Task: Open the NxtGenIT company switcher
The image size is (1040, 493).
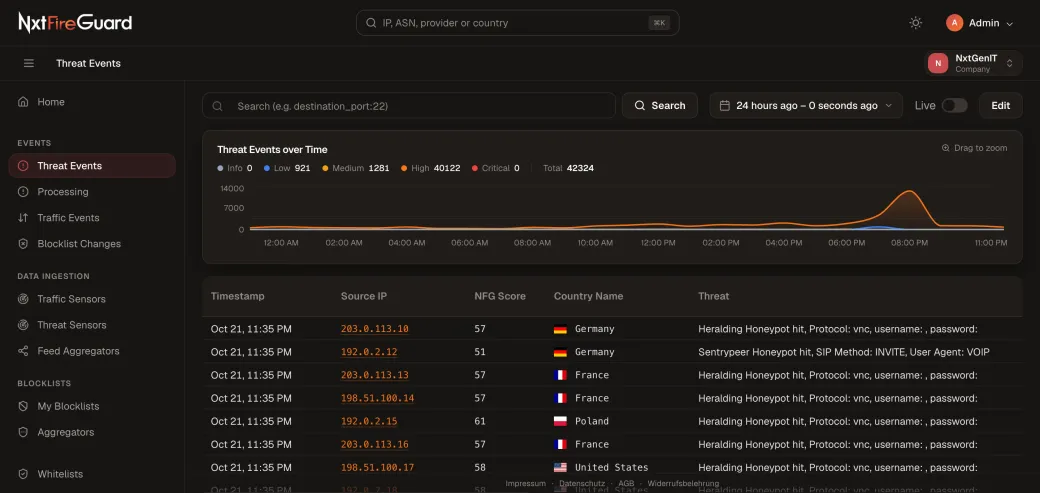Action: 974,63
